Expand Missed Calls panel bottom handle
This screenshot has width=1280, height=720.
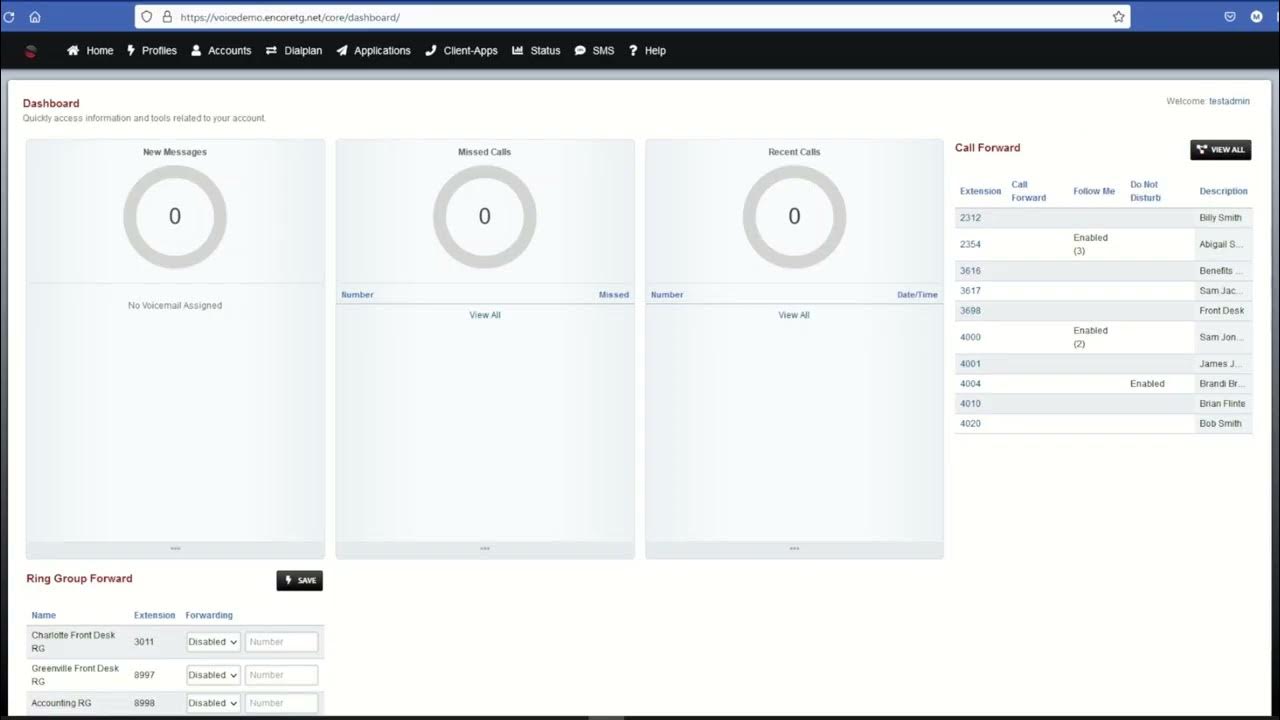pos(485,549)
